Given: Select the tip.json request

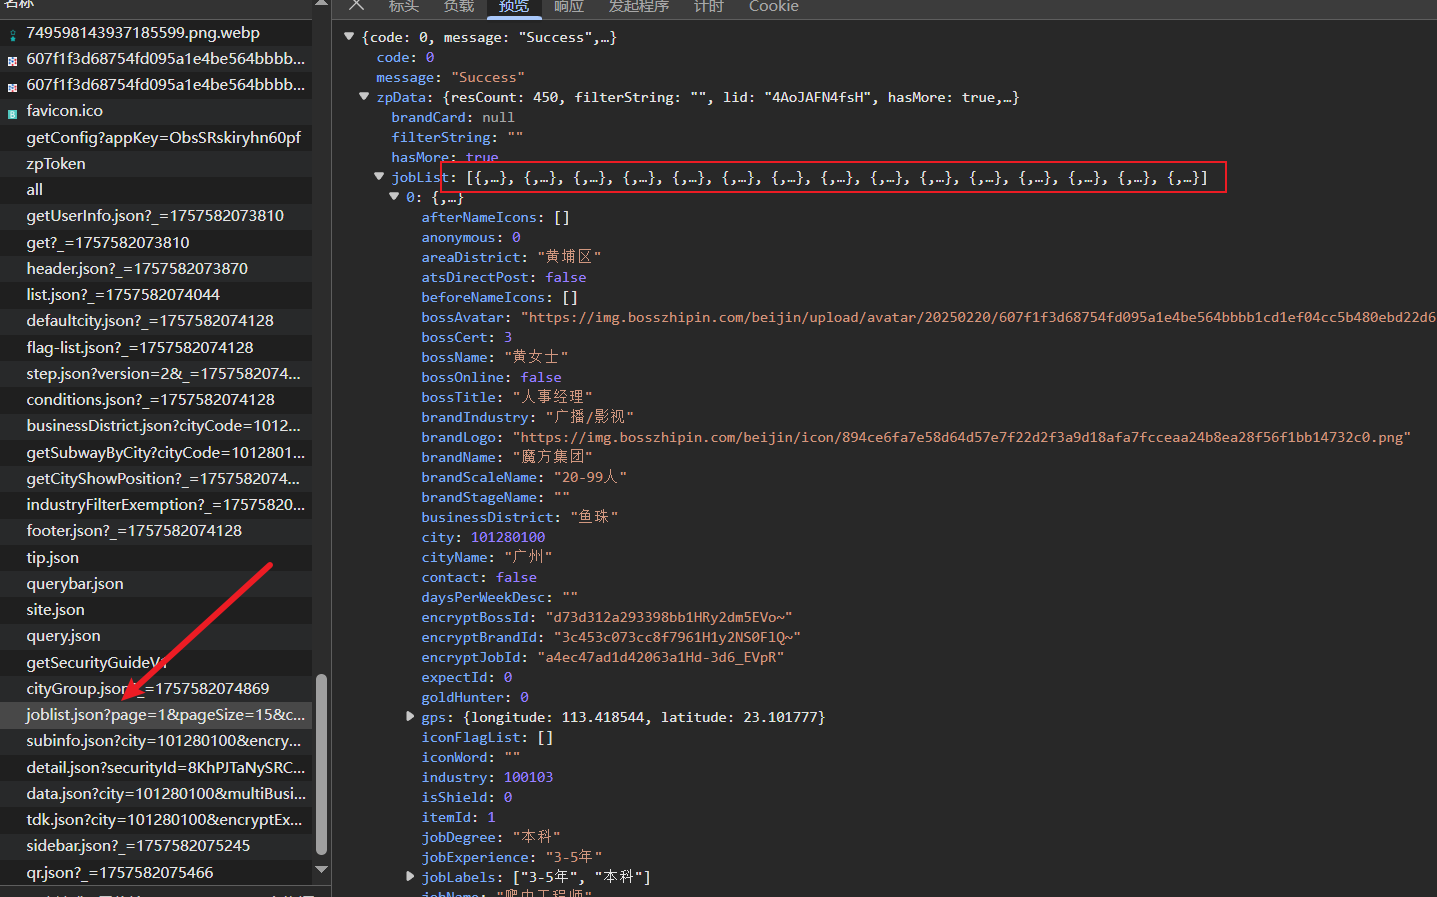Looking at the screenshot, I should point(156,558).
